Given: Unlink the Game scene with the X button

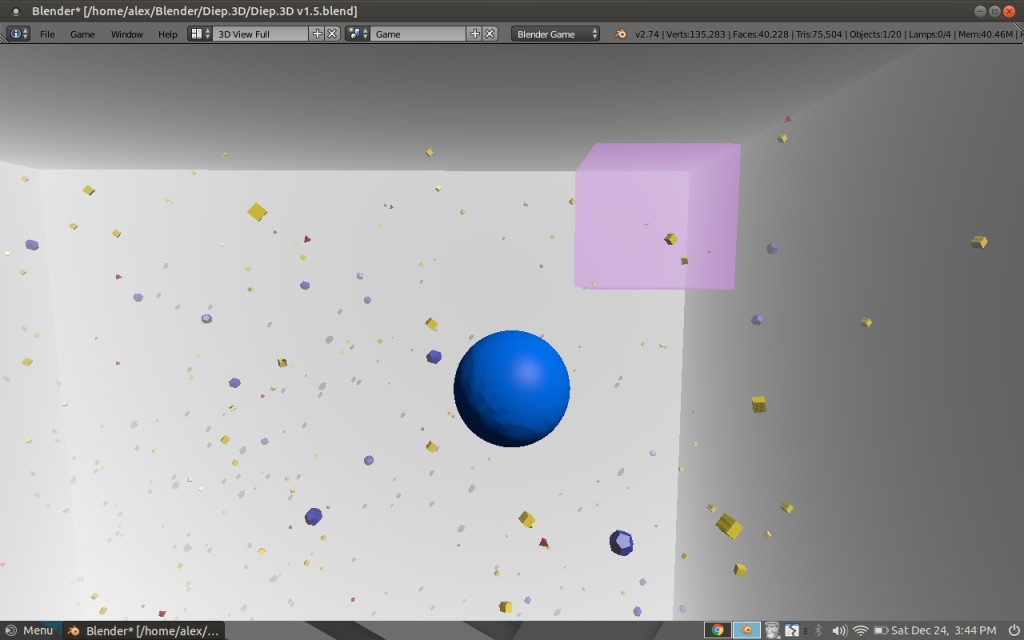Looking at the screenshot, I should click(489, 33).
